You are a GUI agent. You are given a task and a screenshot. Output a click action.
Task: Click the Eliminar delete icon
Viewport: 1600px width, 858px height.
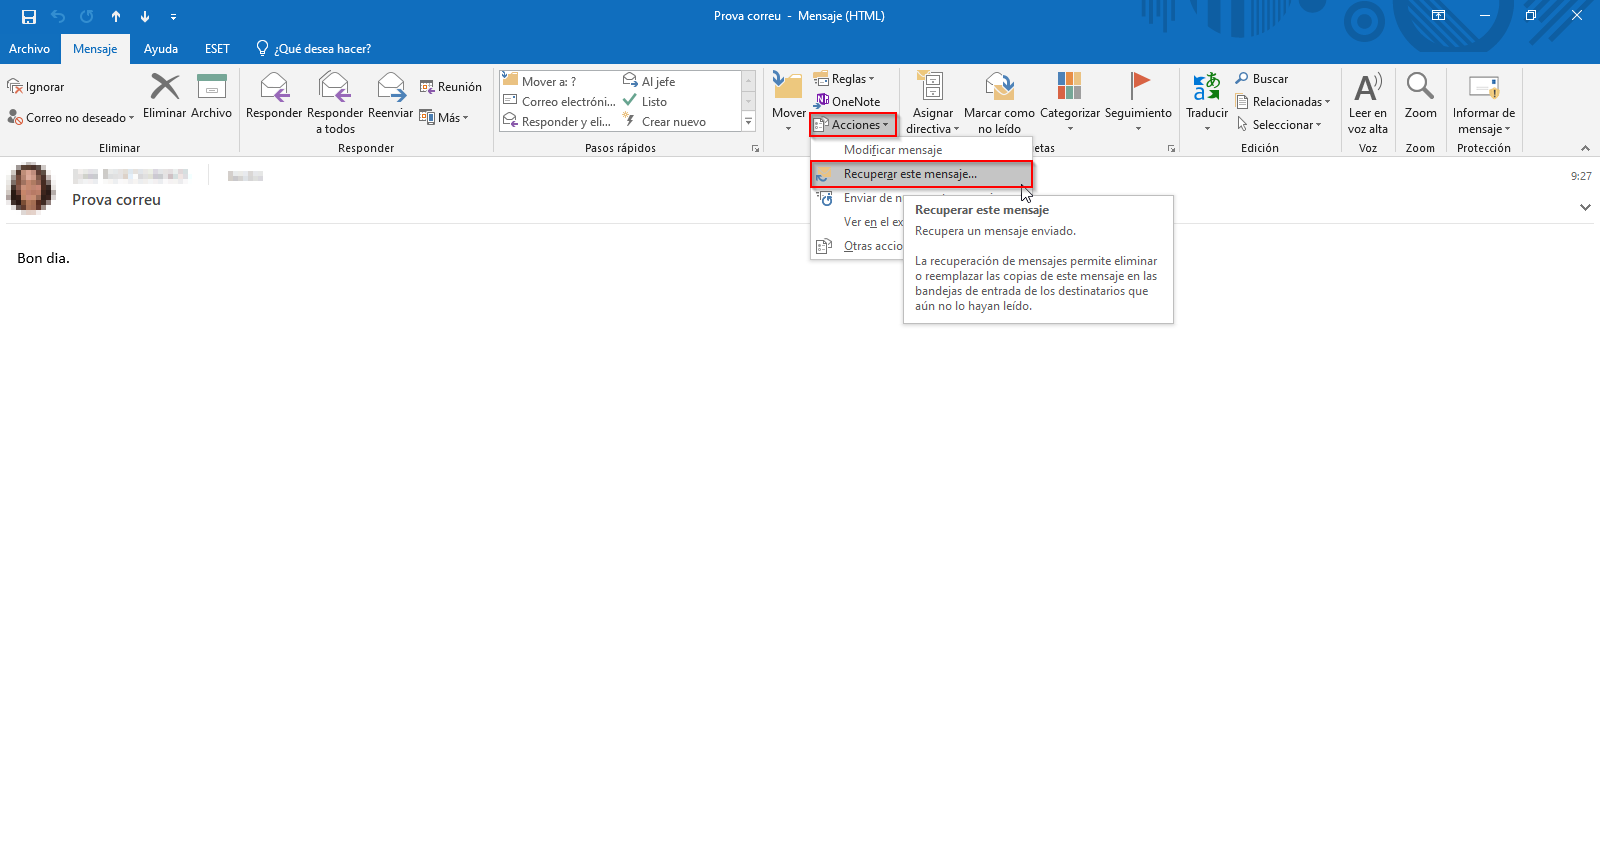tap(164, 88)
